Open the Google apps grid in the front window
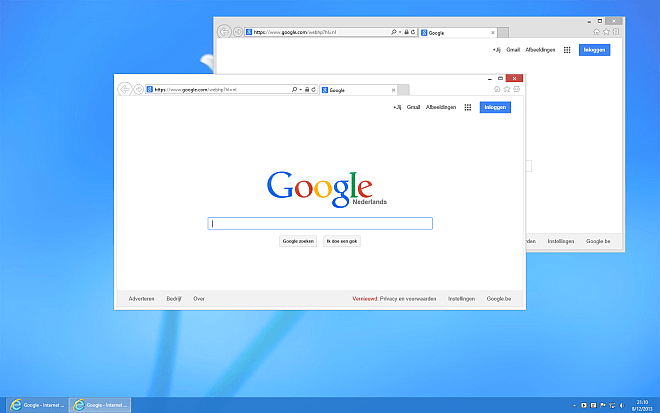 [468, 107]
